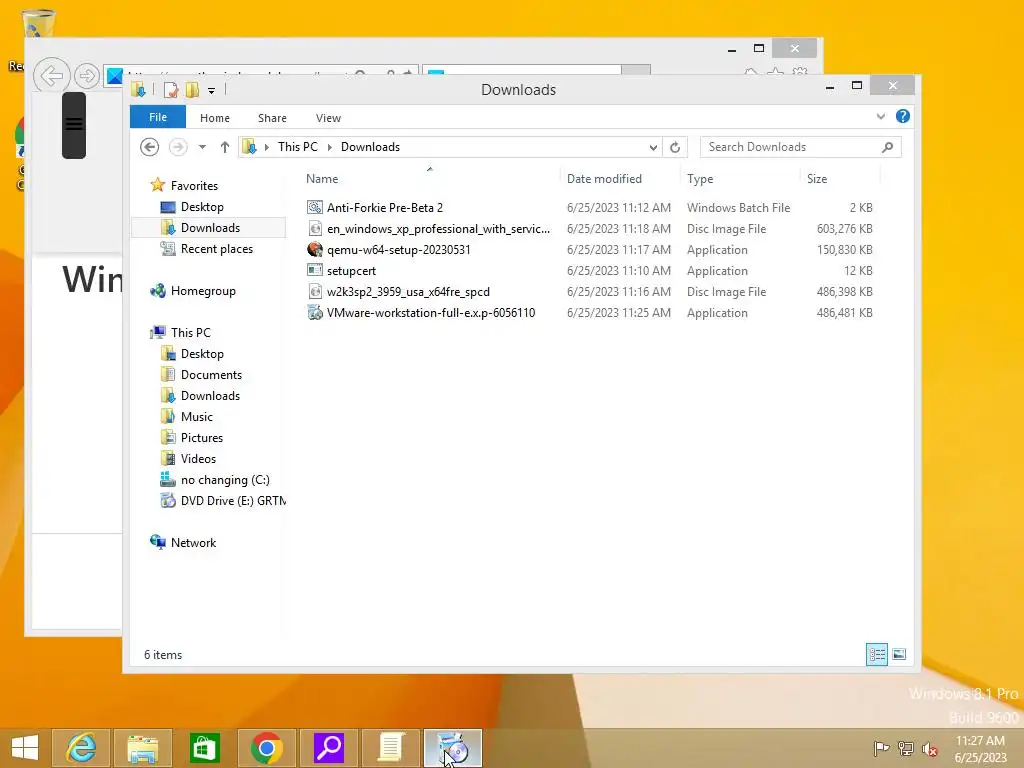Image resolution: width=1024 pixels, height=768 pixels.
Task: Open Customize Quick Access Toolbar dropdown
Action: click(x=212, y=91)
